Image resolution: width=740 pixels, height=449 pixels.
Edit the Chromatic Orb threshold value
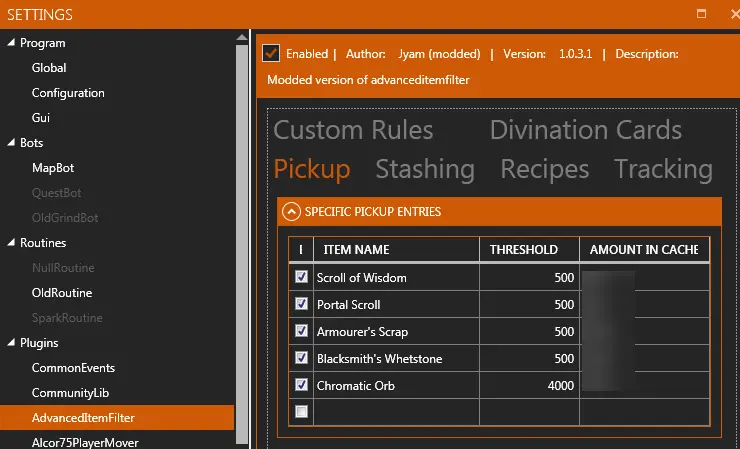529,385
